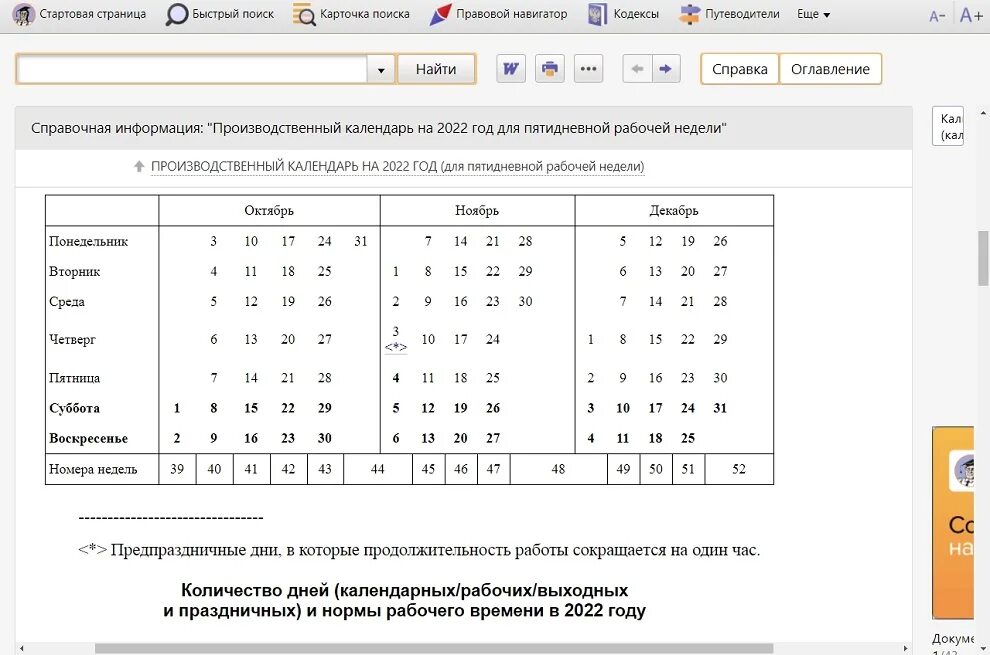Expand the Еще dropdown menu
The image size is (990, 655).
(x=813, y=14)
